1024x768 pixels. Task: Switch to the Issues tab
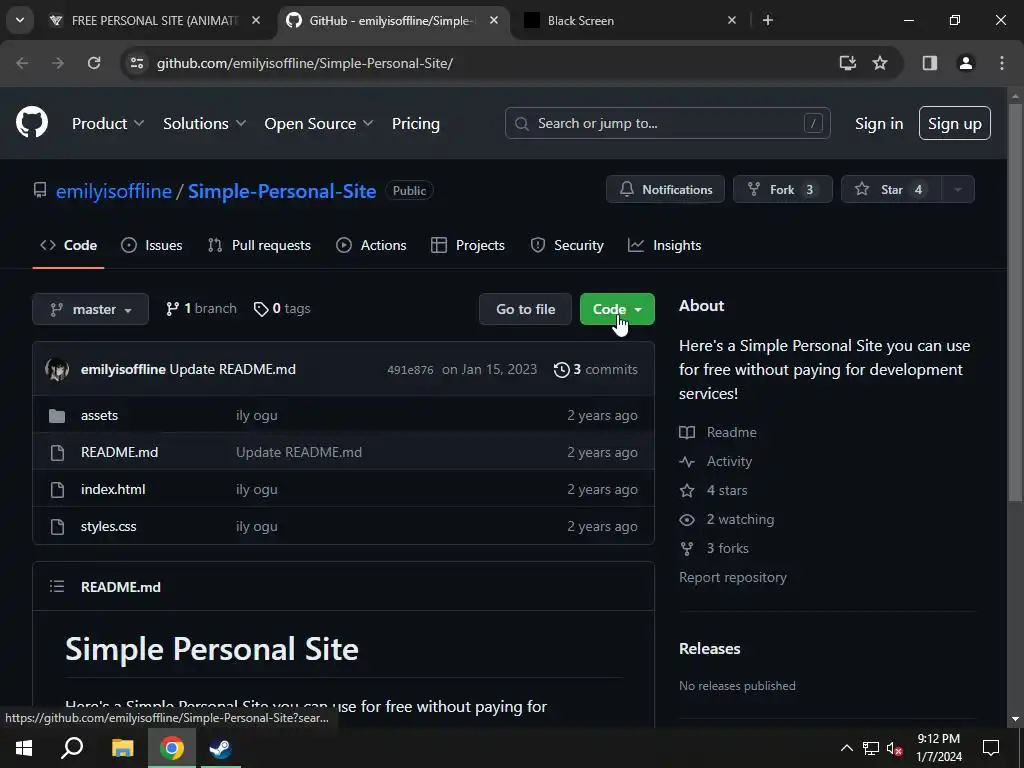coord(152,245)
